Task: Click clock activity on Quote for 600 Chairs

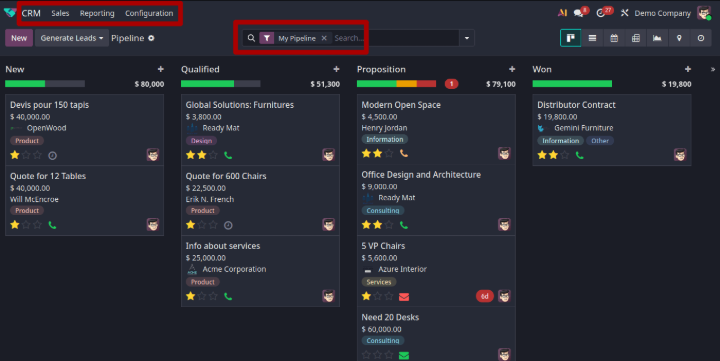Action: tap(228, 225)
